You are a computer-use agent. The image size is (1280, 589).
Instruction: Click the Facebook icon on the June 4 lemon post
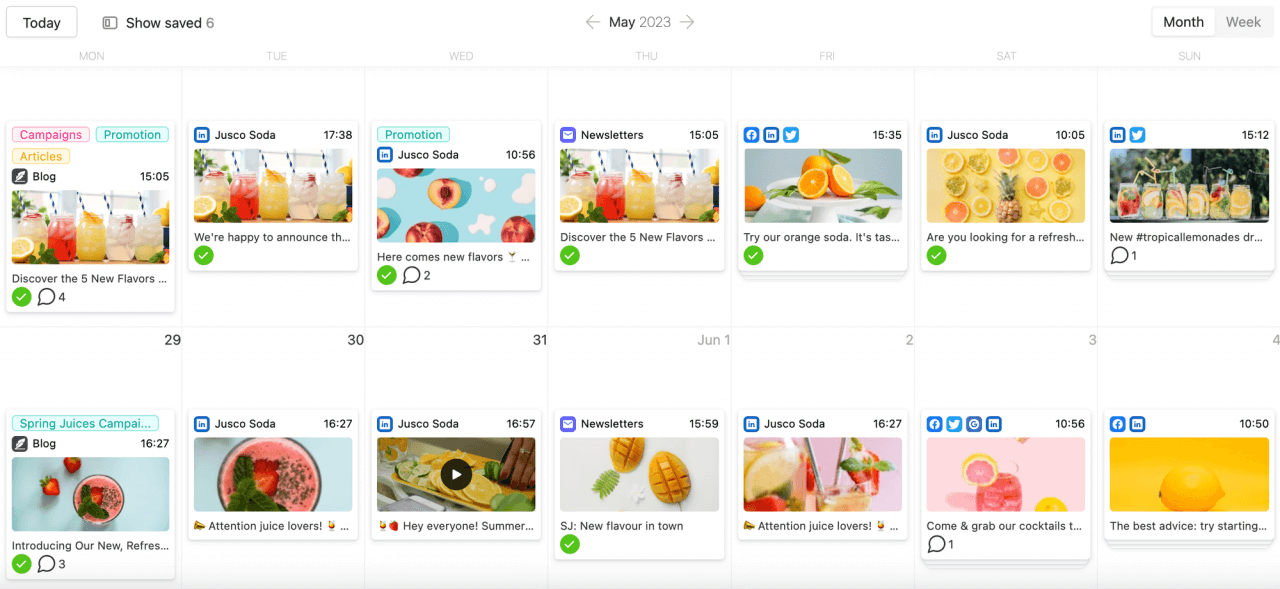tap(1117, 423)
